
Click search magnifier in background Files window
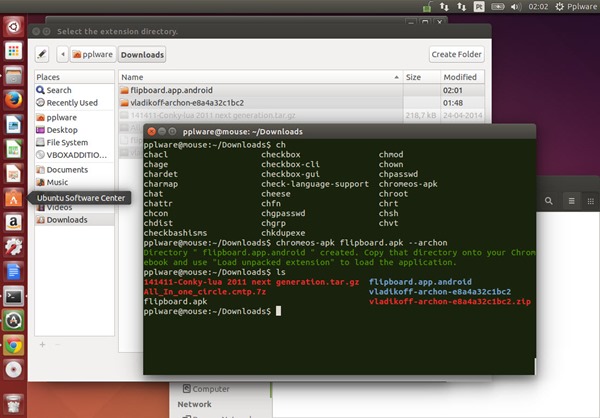pyautogui.click(x=549, y=201)
